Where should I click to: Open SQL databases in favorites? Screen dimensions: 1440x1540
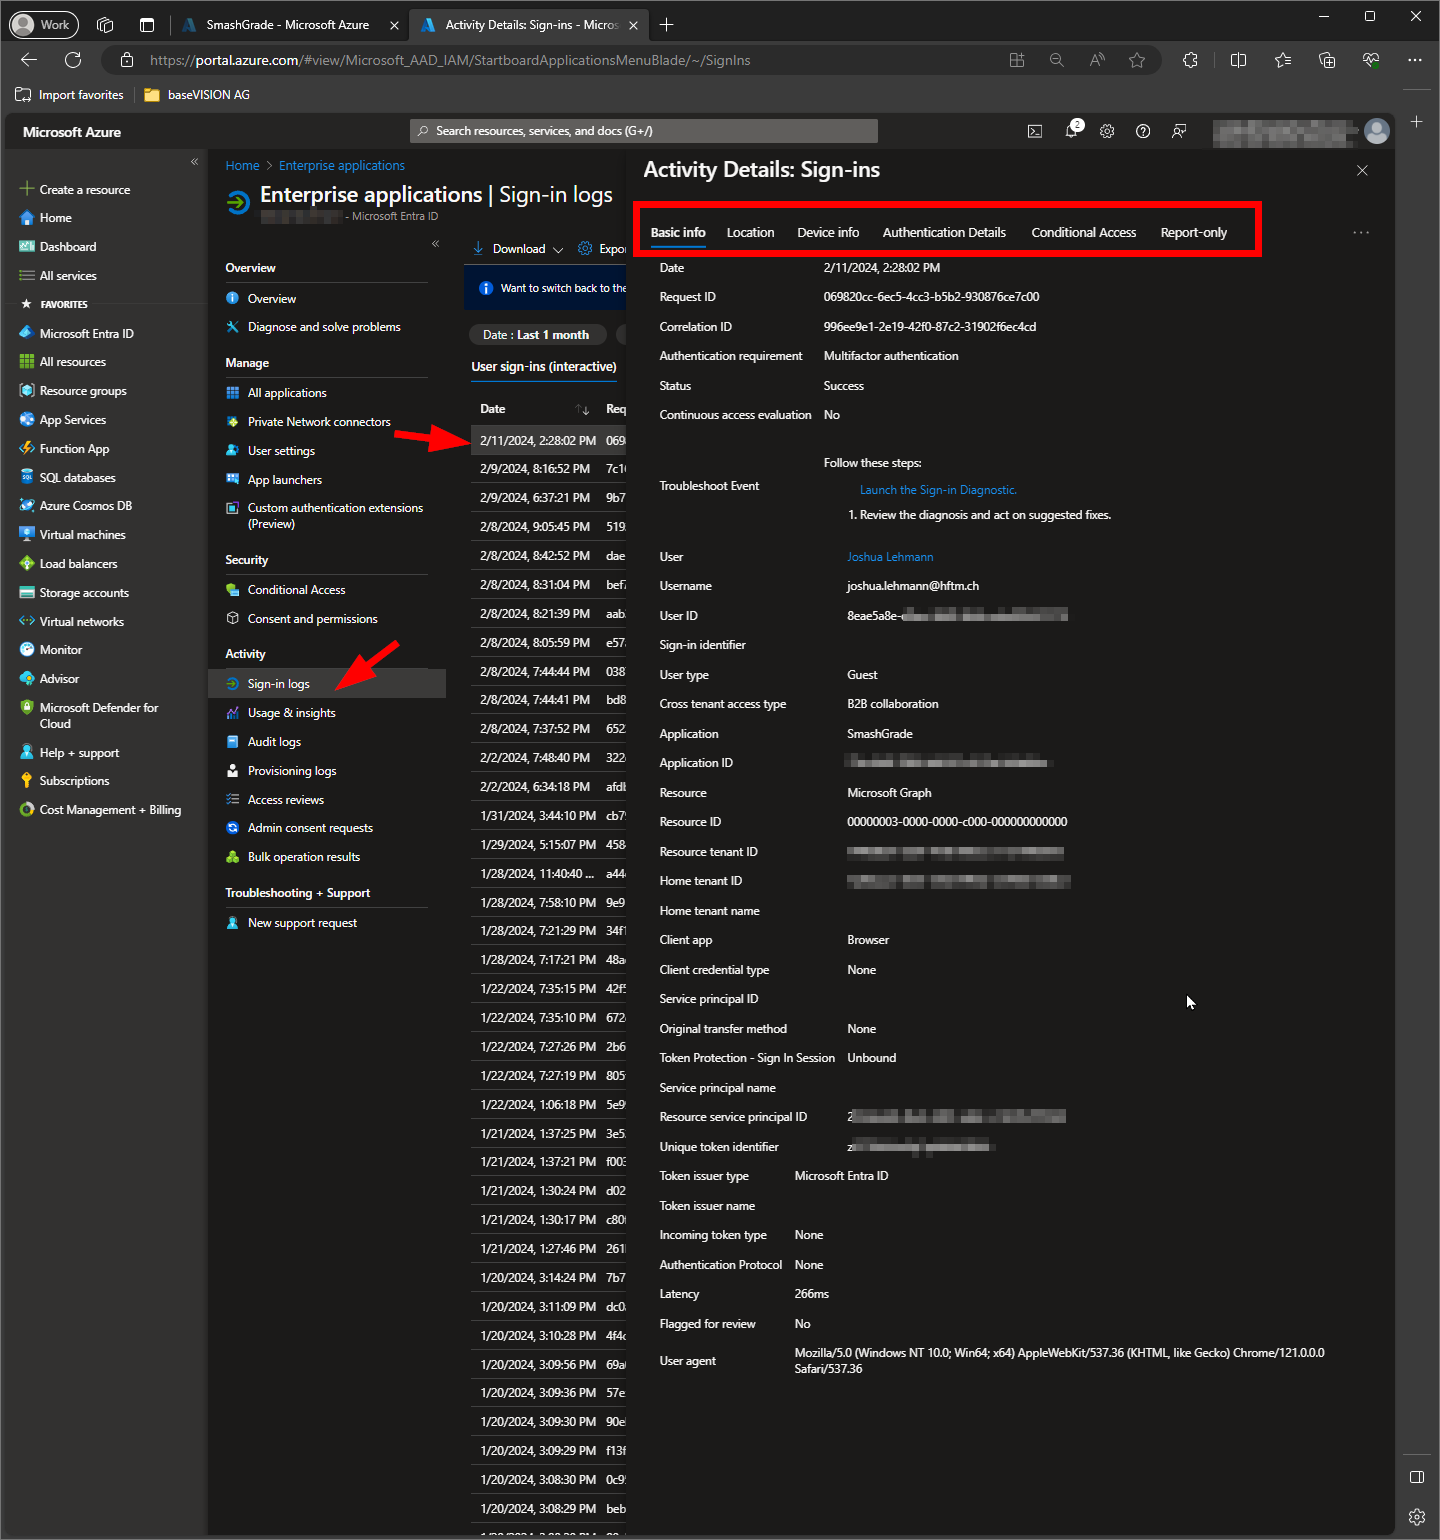[67, 478]
